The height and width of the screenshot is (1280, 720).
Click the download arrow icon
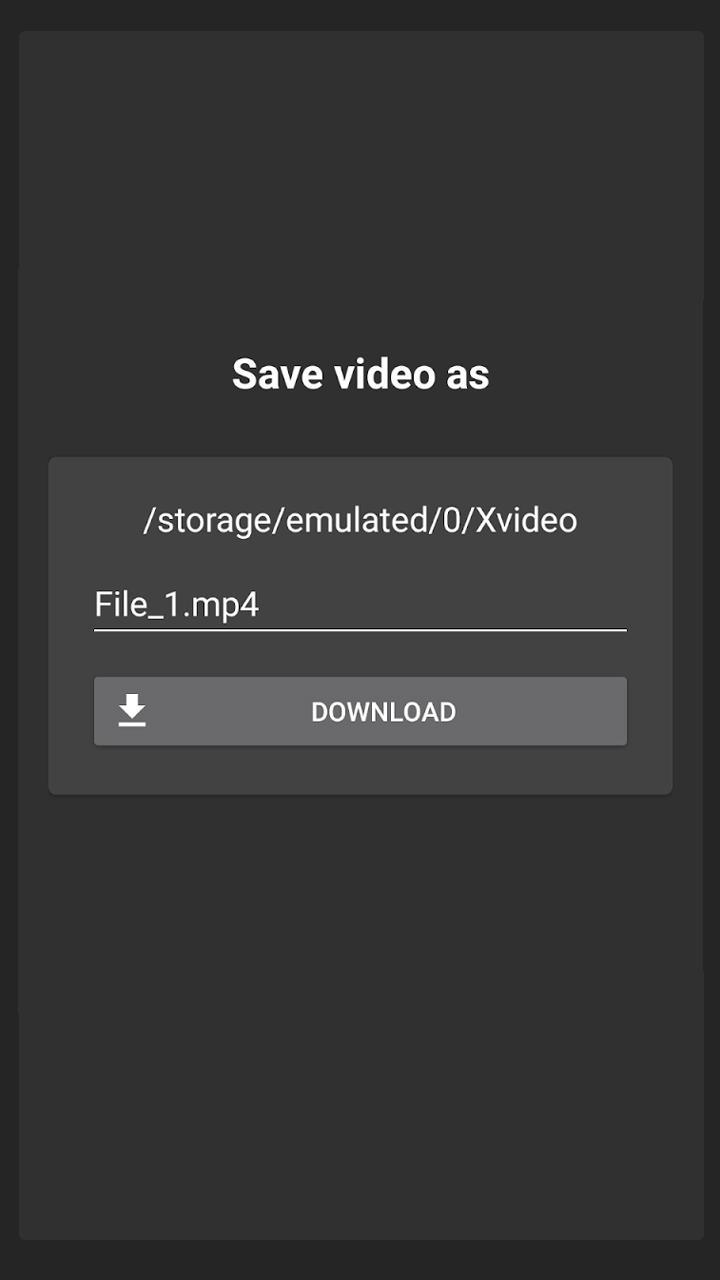coord(132,711)
